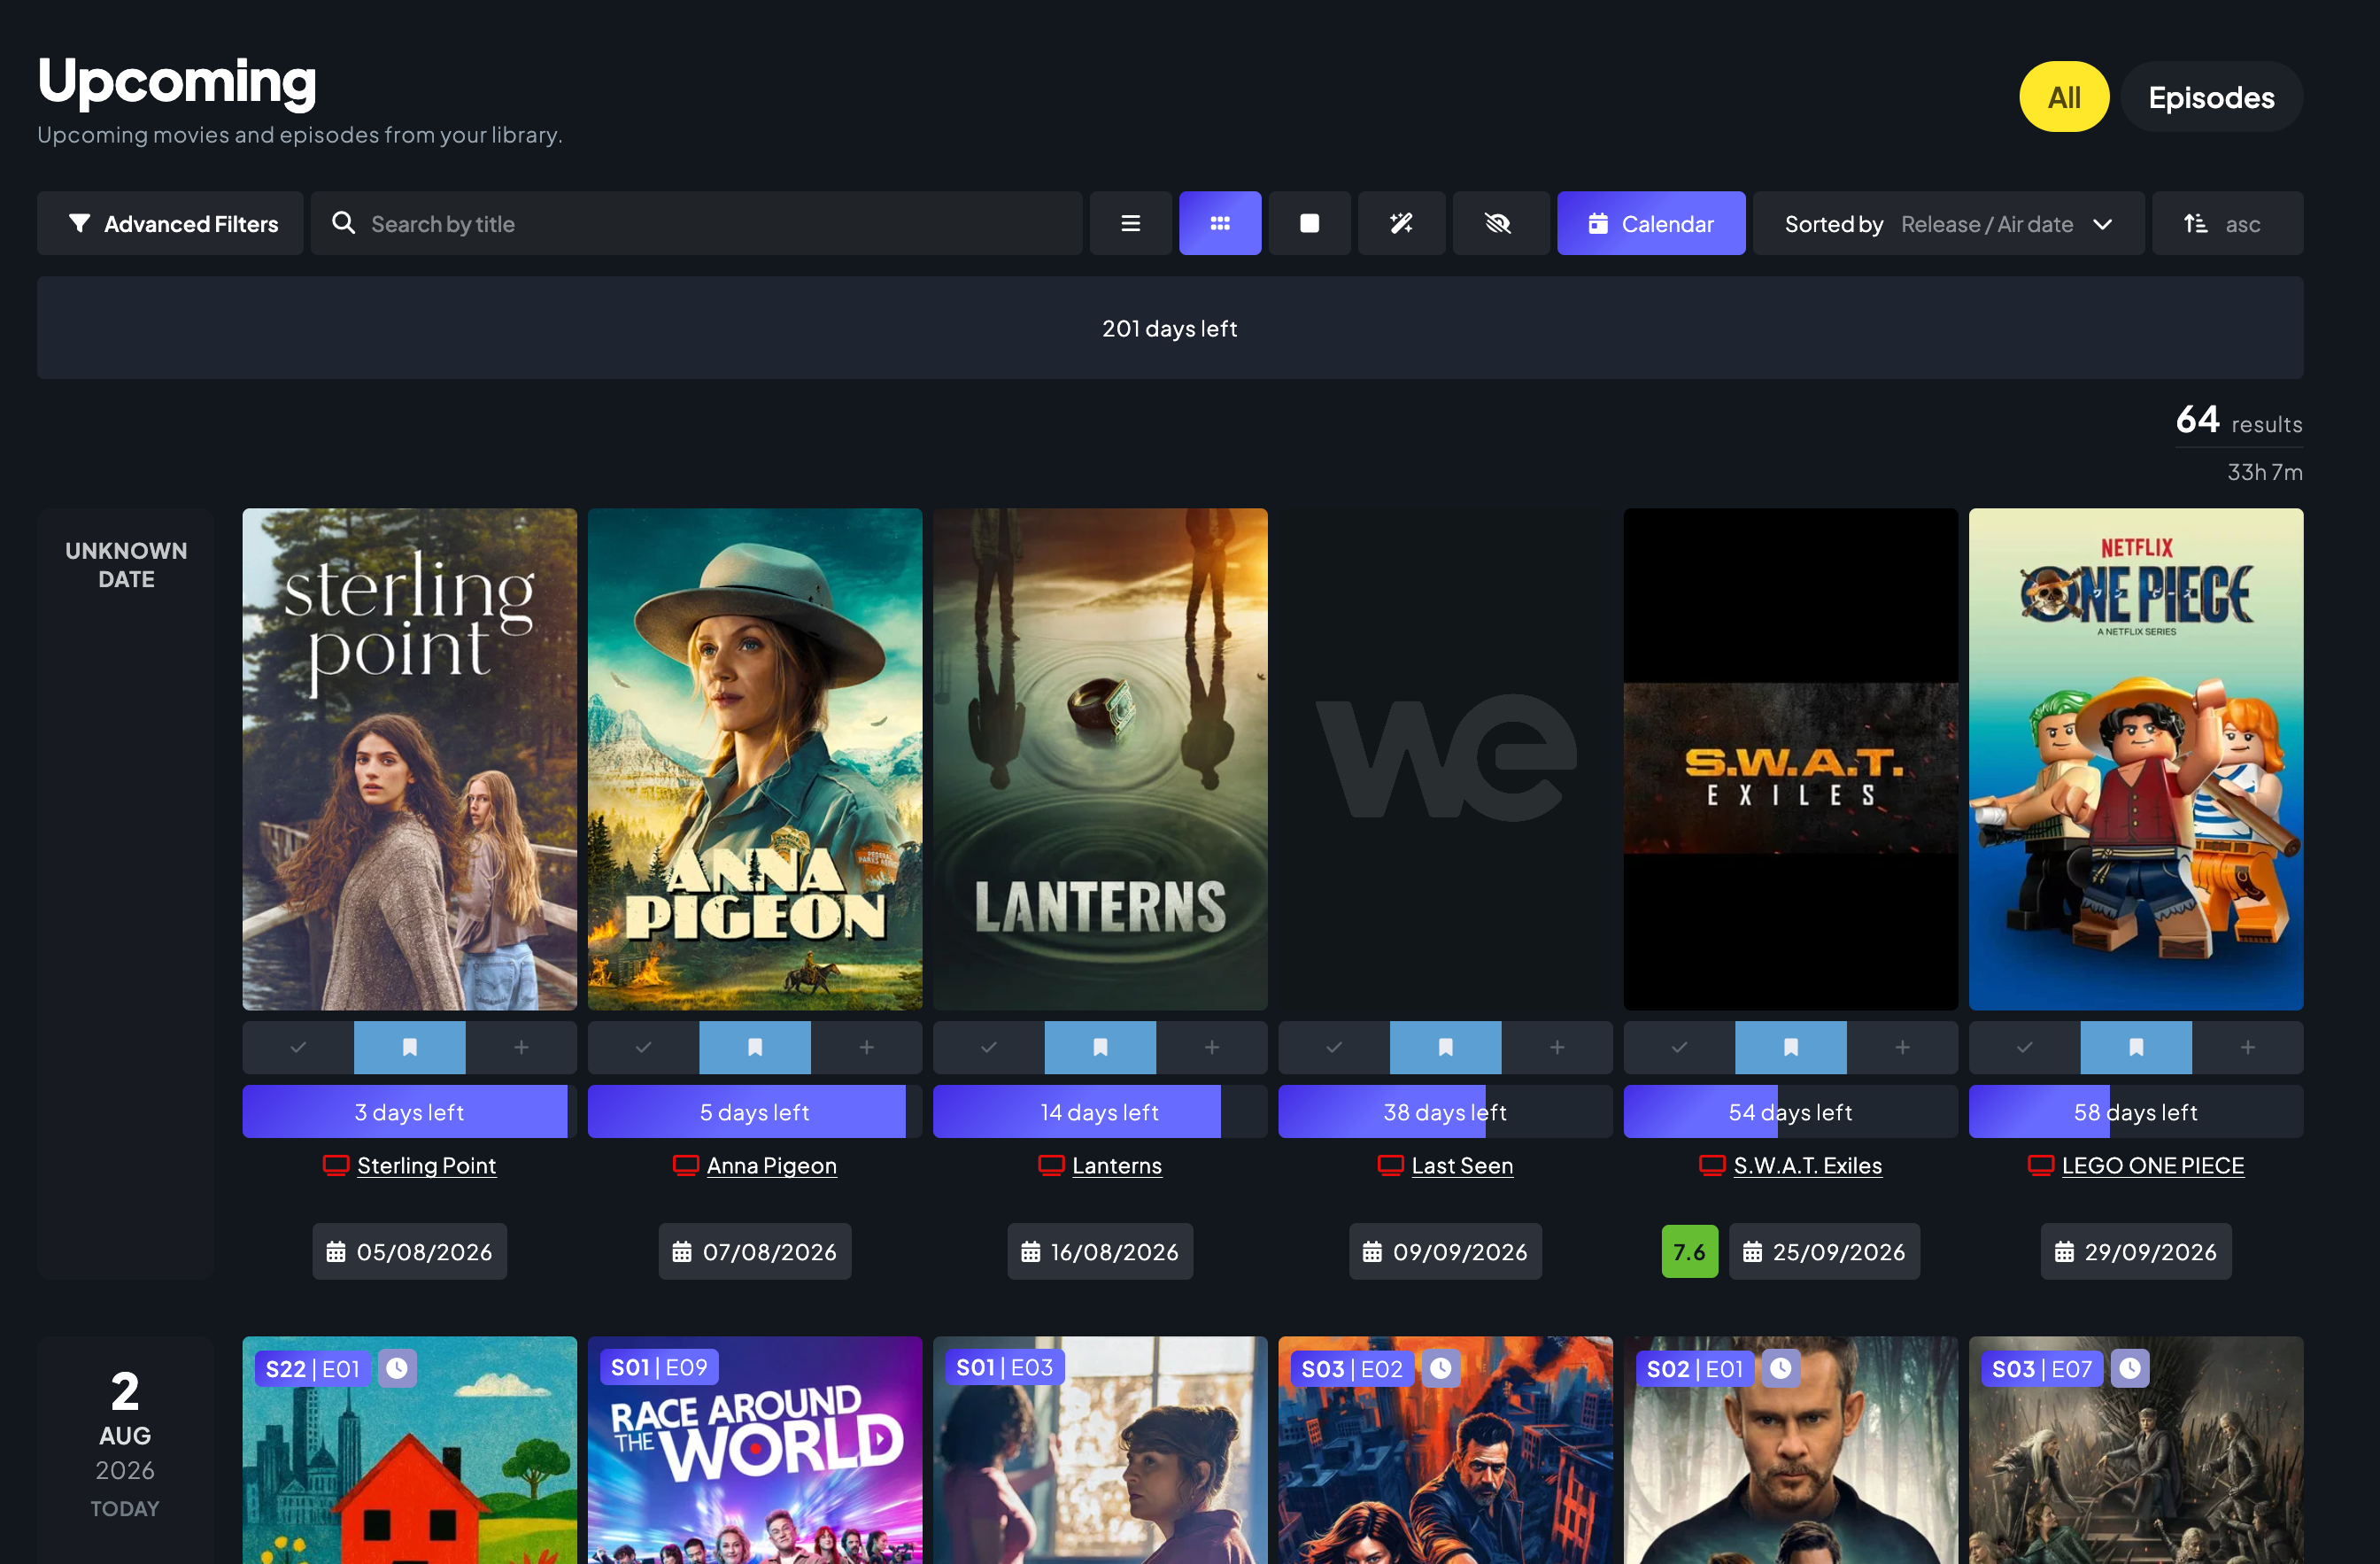The height and width of the screenshot is (1564, 2380).
Task: Click the Lanterns poster
Action: pos(1100,759)
